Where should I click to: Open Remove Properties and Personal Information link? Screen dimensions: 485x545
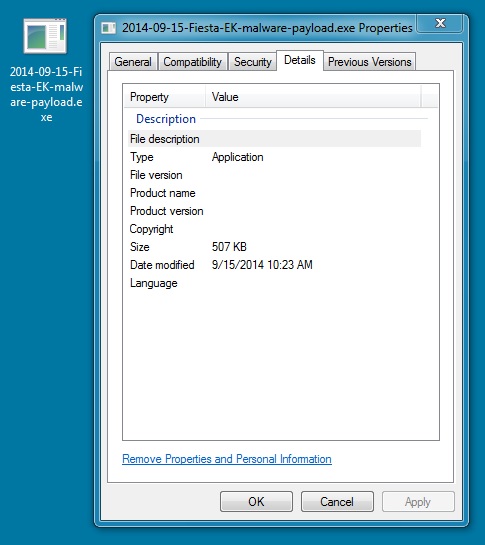click(x=227, y=459)
